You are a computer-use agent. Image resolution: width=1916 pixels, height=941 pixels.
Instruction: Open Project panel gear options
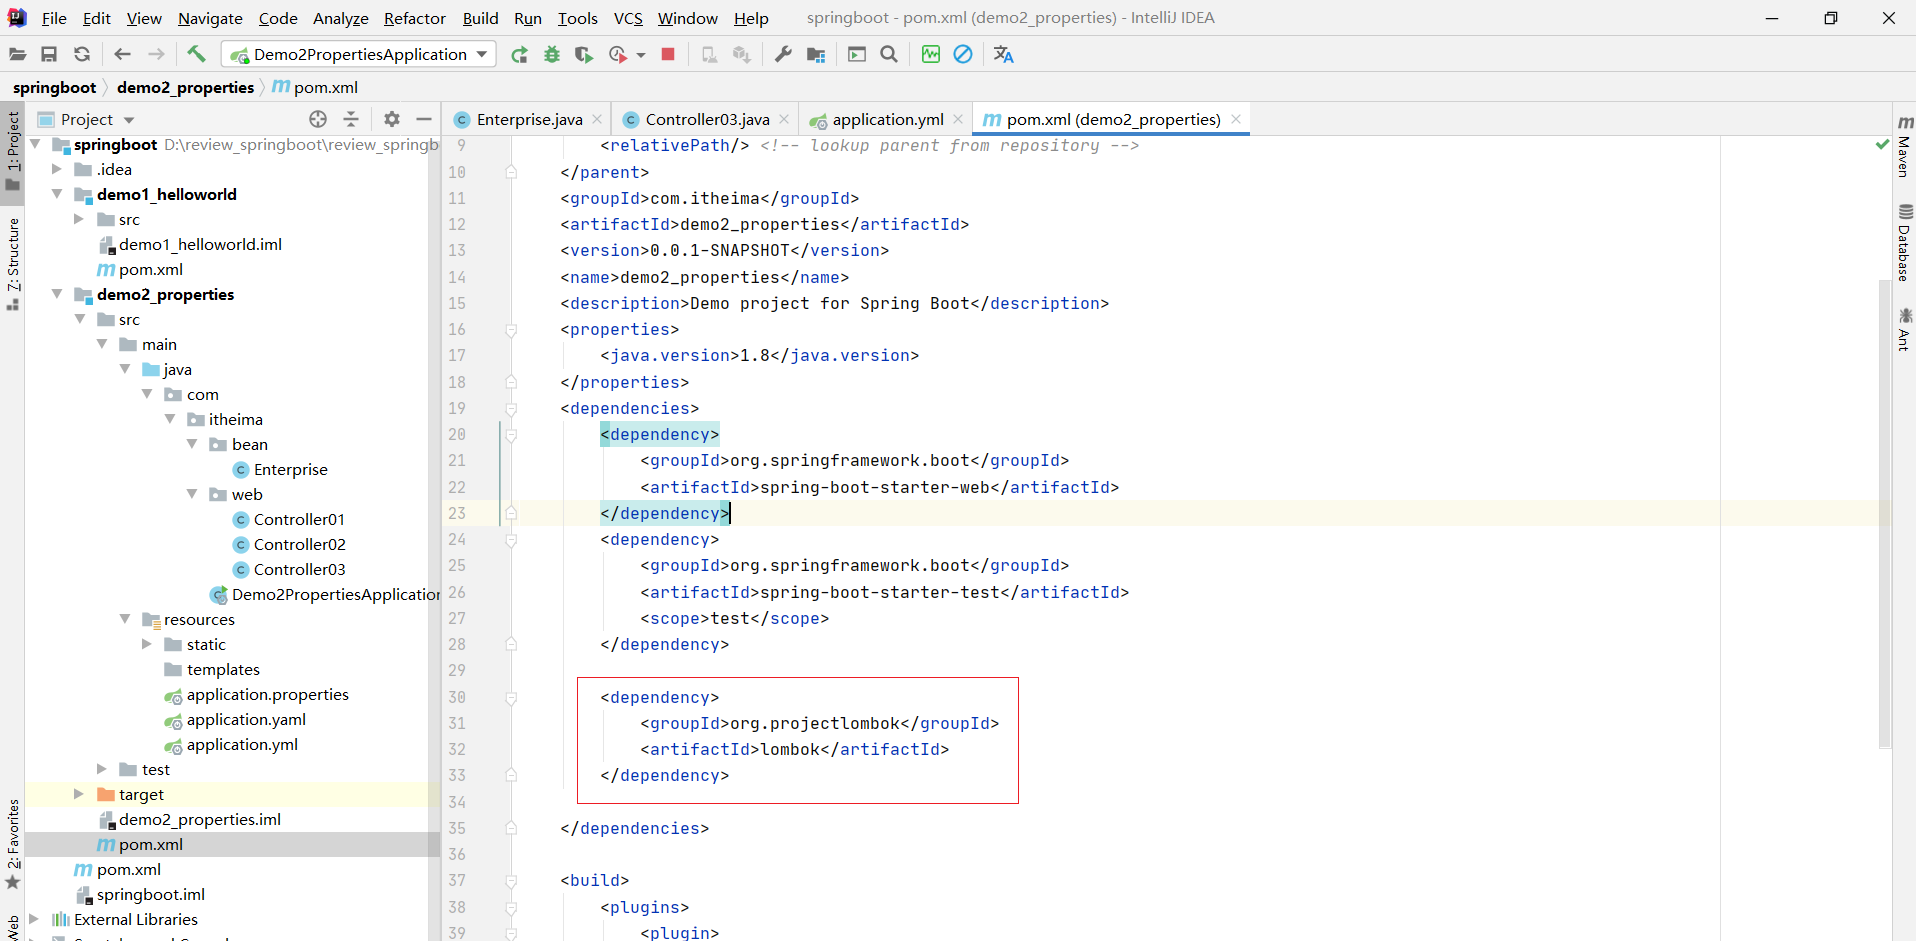[x=392, y=119]
